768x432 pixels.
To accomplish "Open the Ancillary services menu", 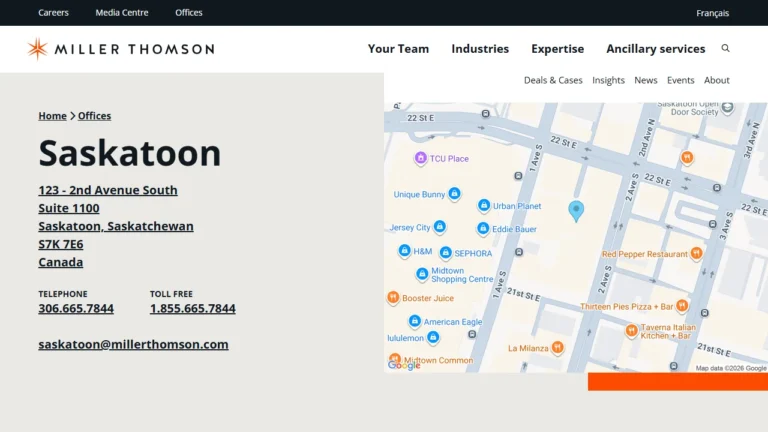I will (655, 49).
